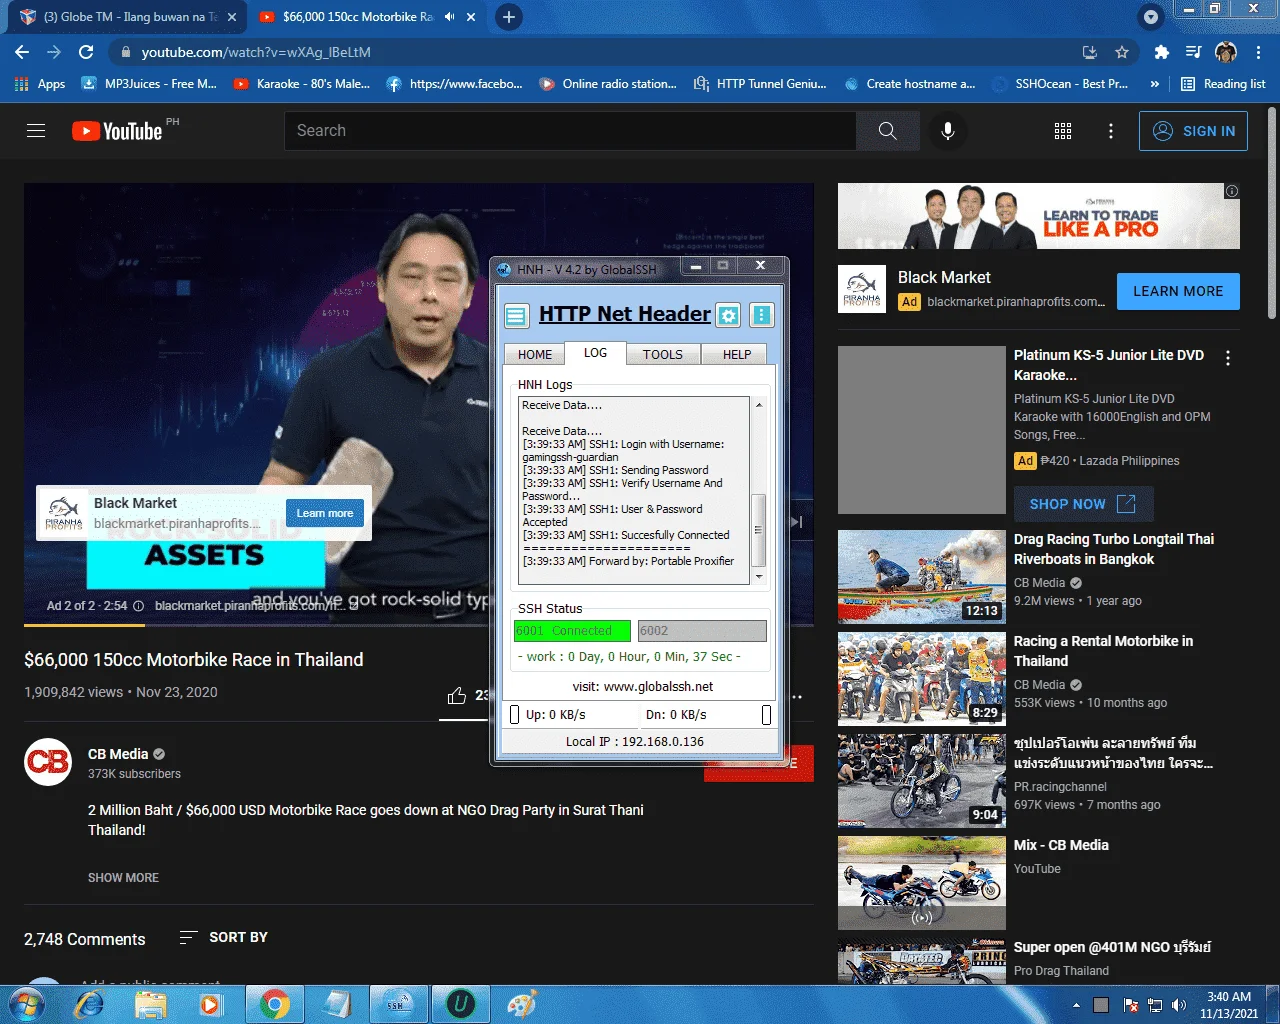Open IObit Uninstaller taskbar icon
1280x1024 pixels.
(460, 1004)
